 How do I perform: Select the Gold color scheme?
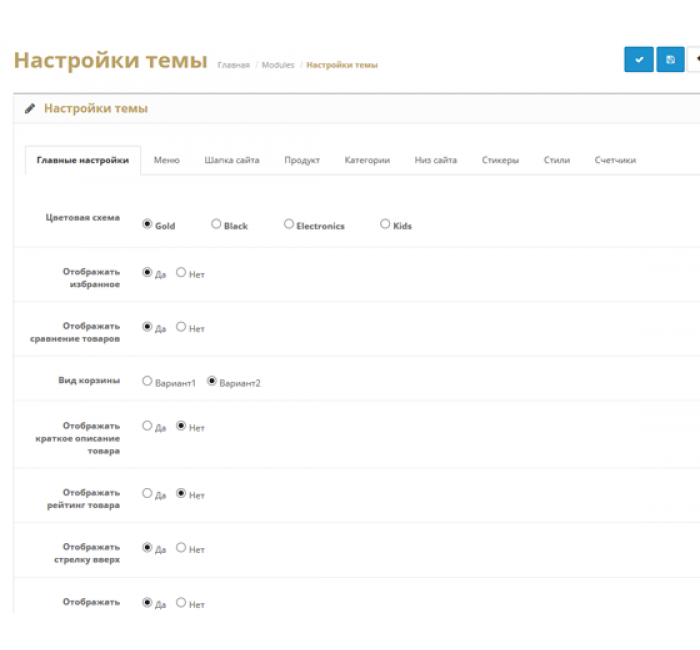147,224
